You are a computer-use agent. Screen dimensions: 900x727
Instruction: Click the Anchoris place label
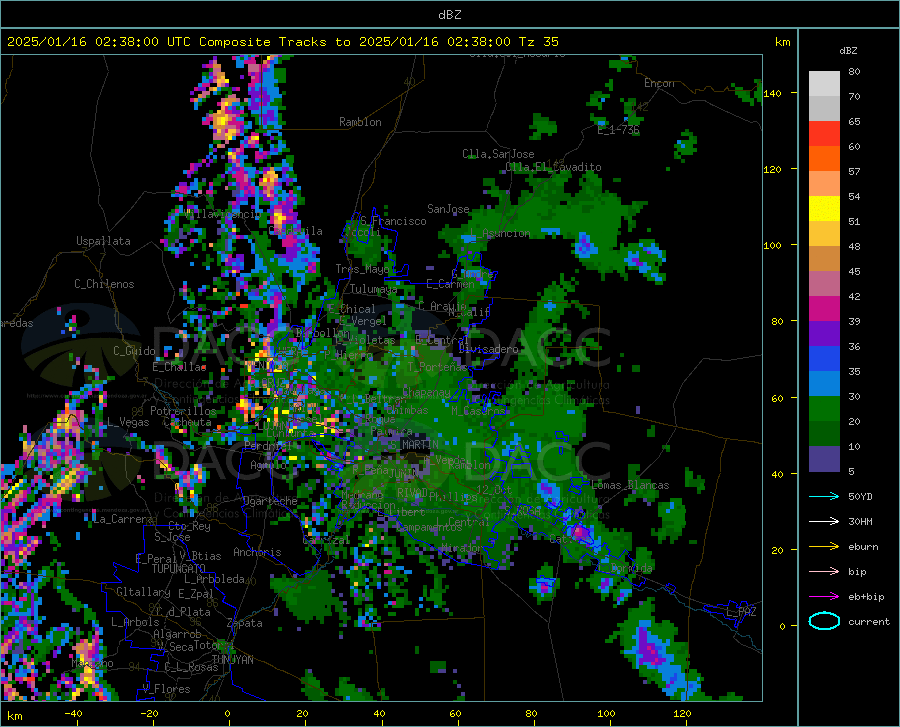click(257, 552)
